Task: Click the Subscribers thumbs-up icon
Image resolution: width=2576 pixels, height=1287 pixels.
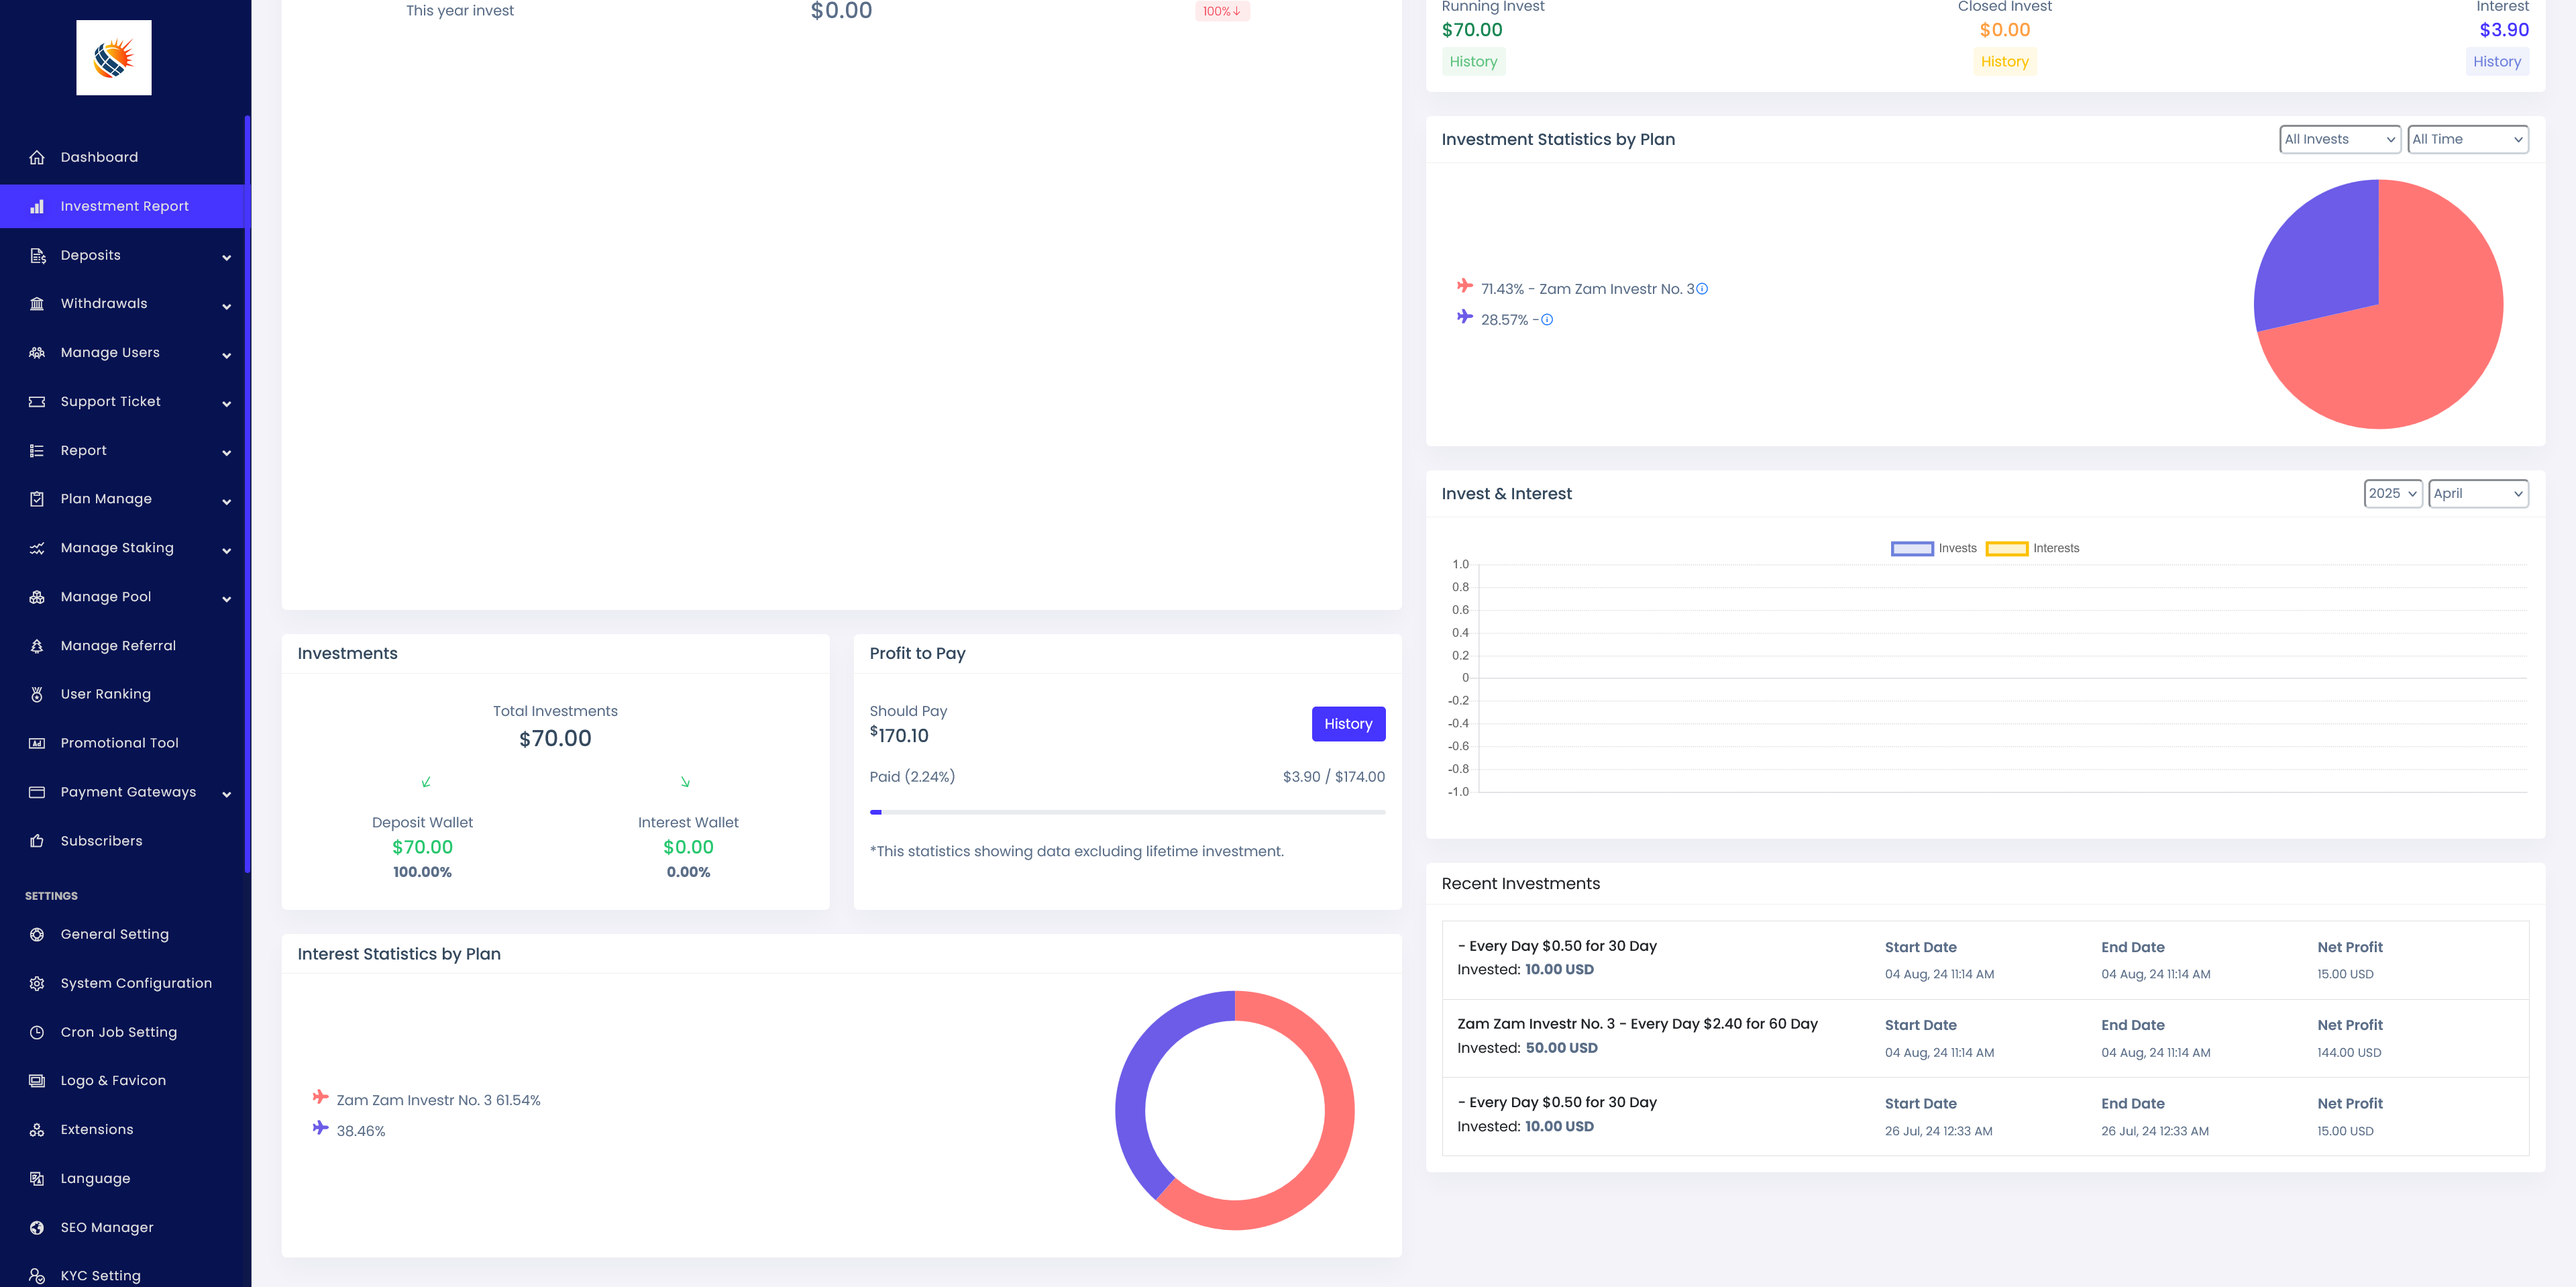Action: [x=37, y=841]
